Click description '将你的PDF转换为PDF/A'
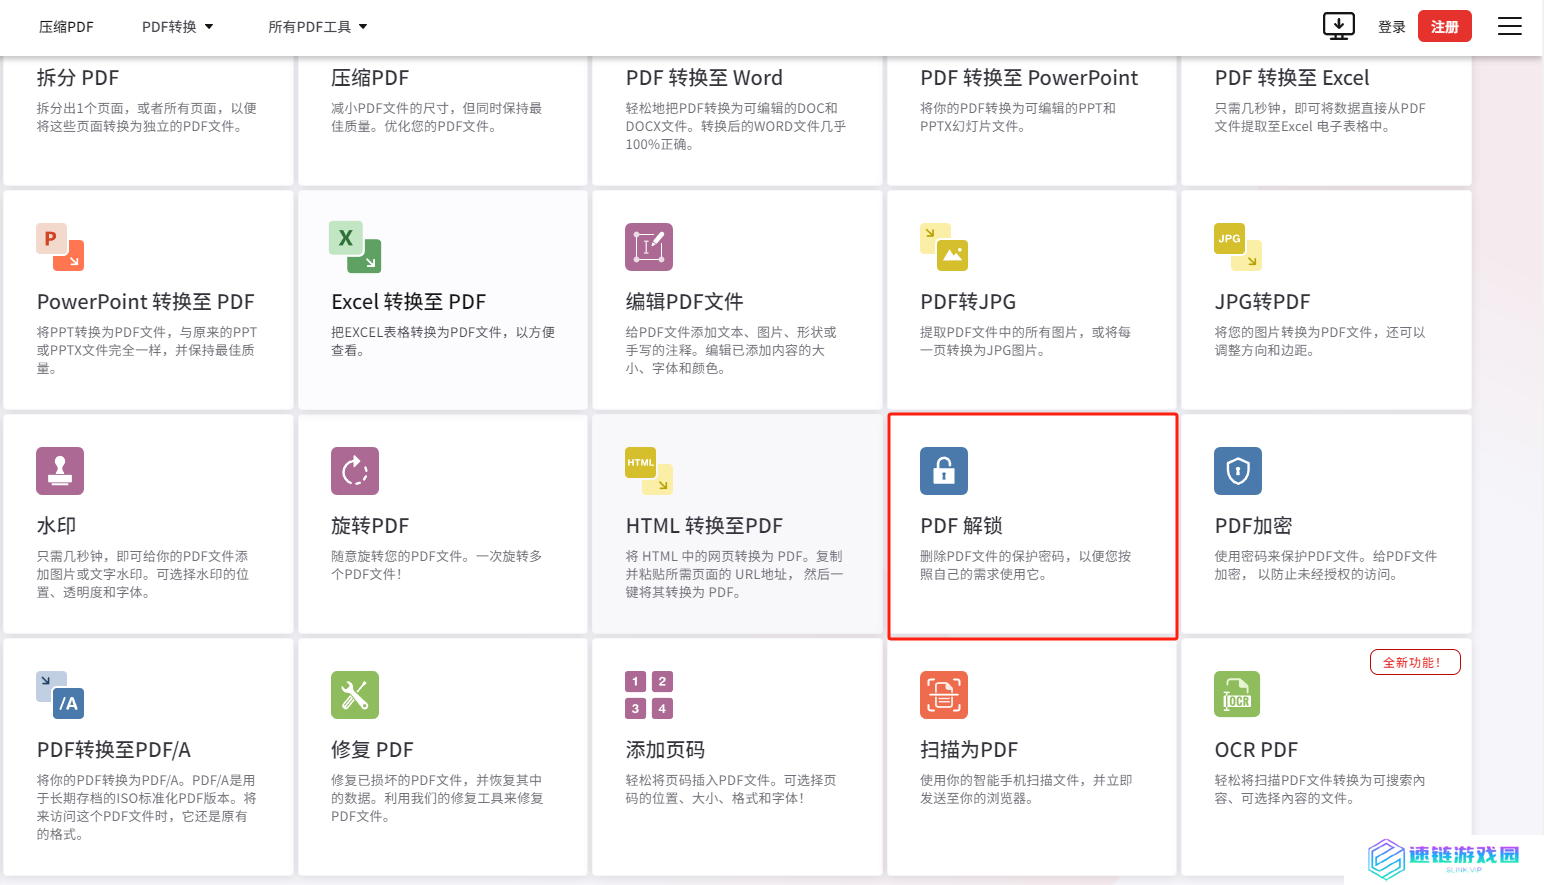 click(147, 807)
